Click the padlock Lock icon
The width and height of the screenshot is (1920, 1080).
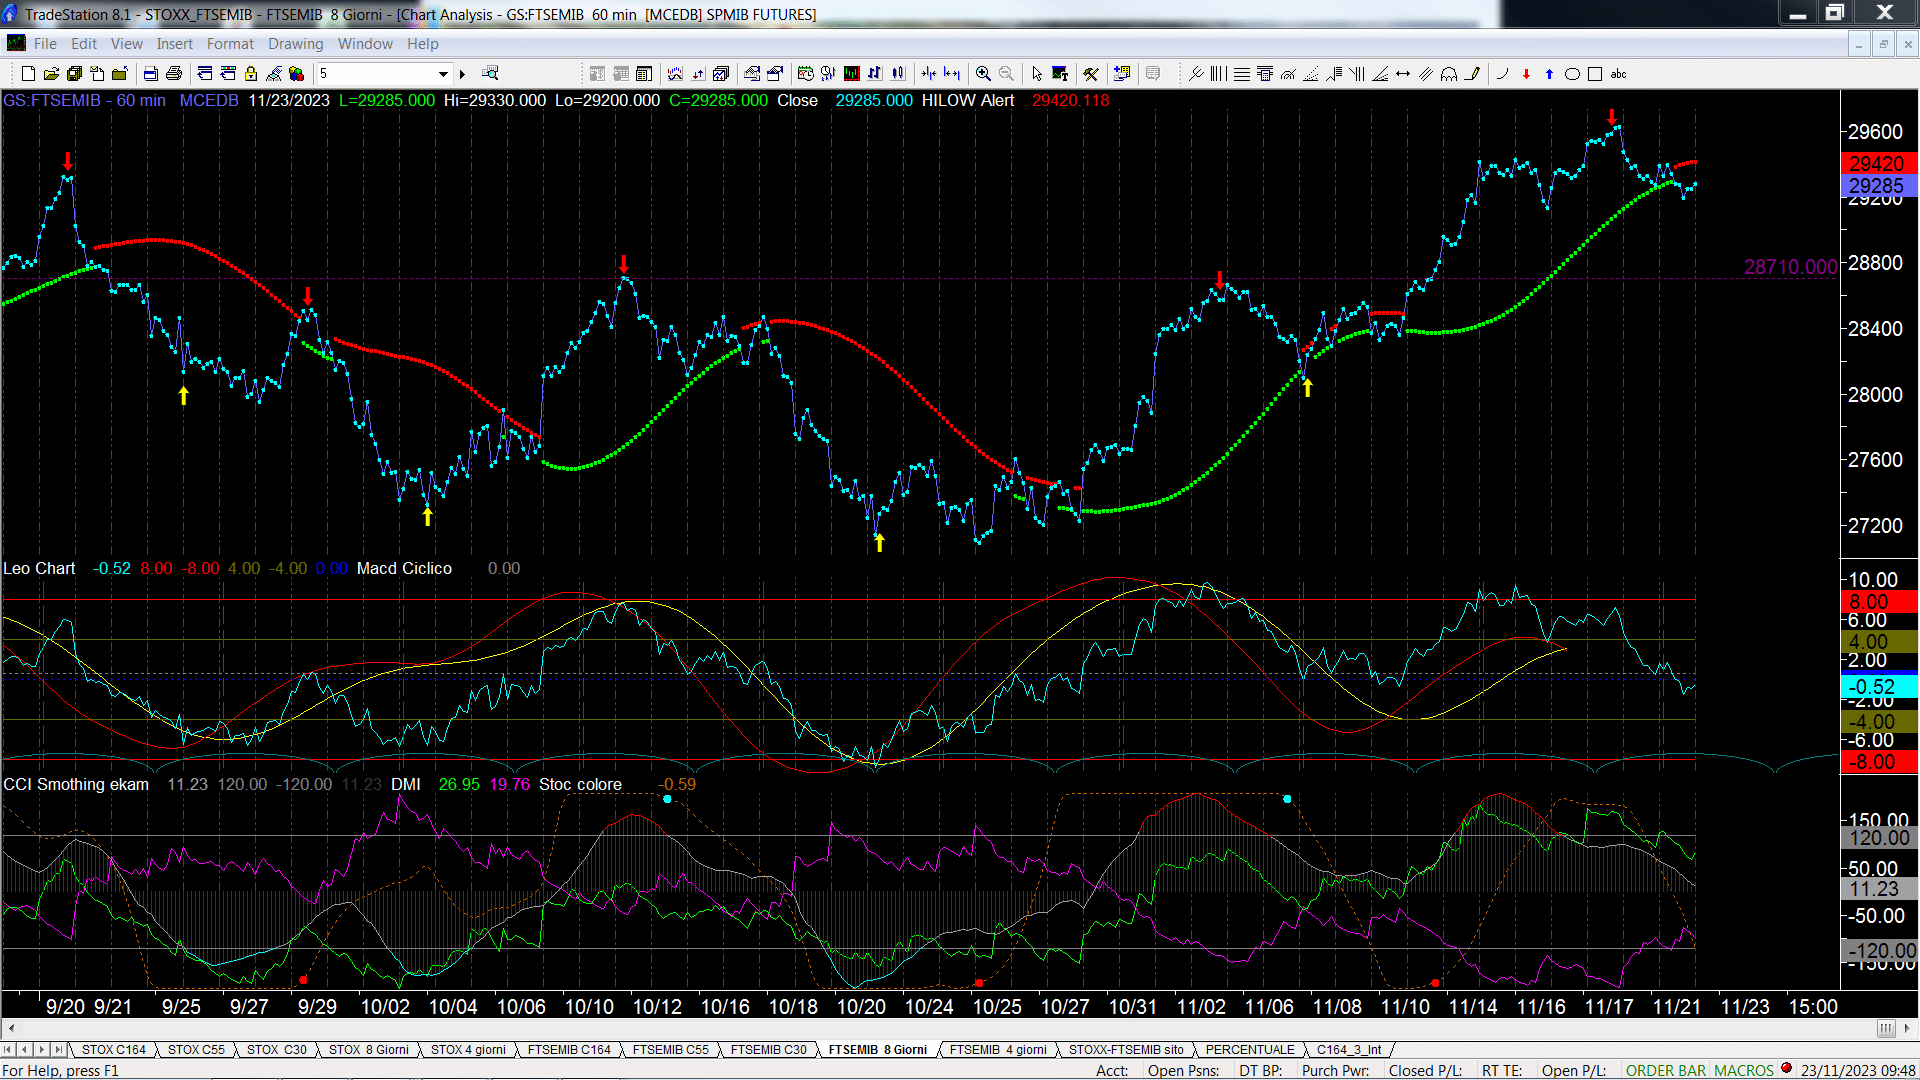251,74
